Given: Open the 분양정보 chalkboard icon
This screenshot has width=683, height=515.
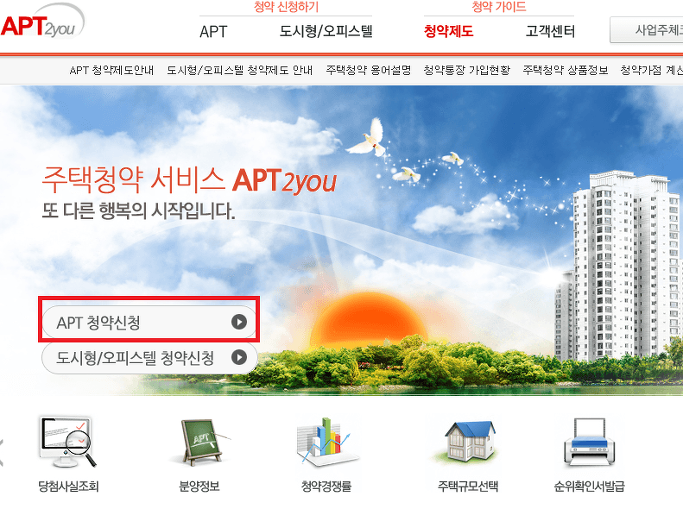Looking at the screenshot, I should click(201, 442).
